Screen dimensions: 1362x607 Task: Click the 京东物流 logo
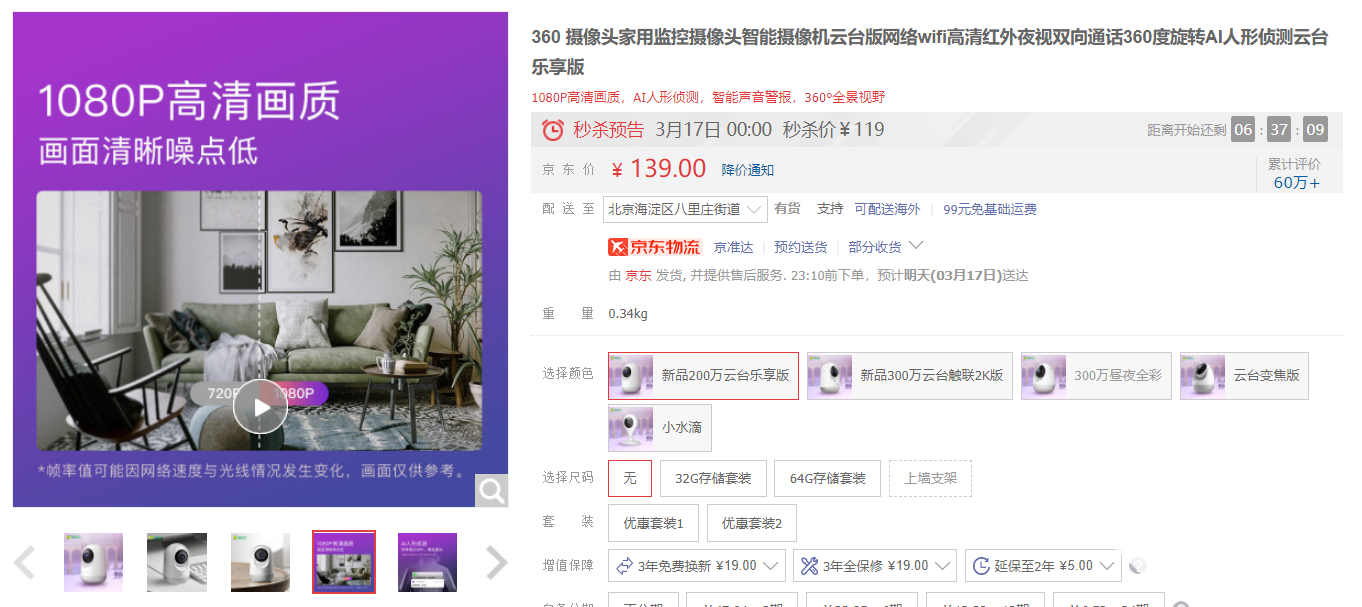pyautogui.click(x=654, y=247)
